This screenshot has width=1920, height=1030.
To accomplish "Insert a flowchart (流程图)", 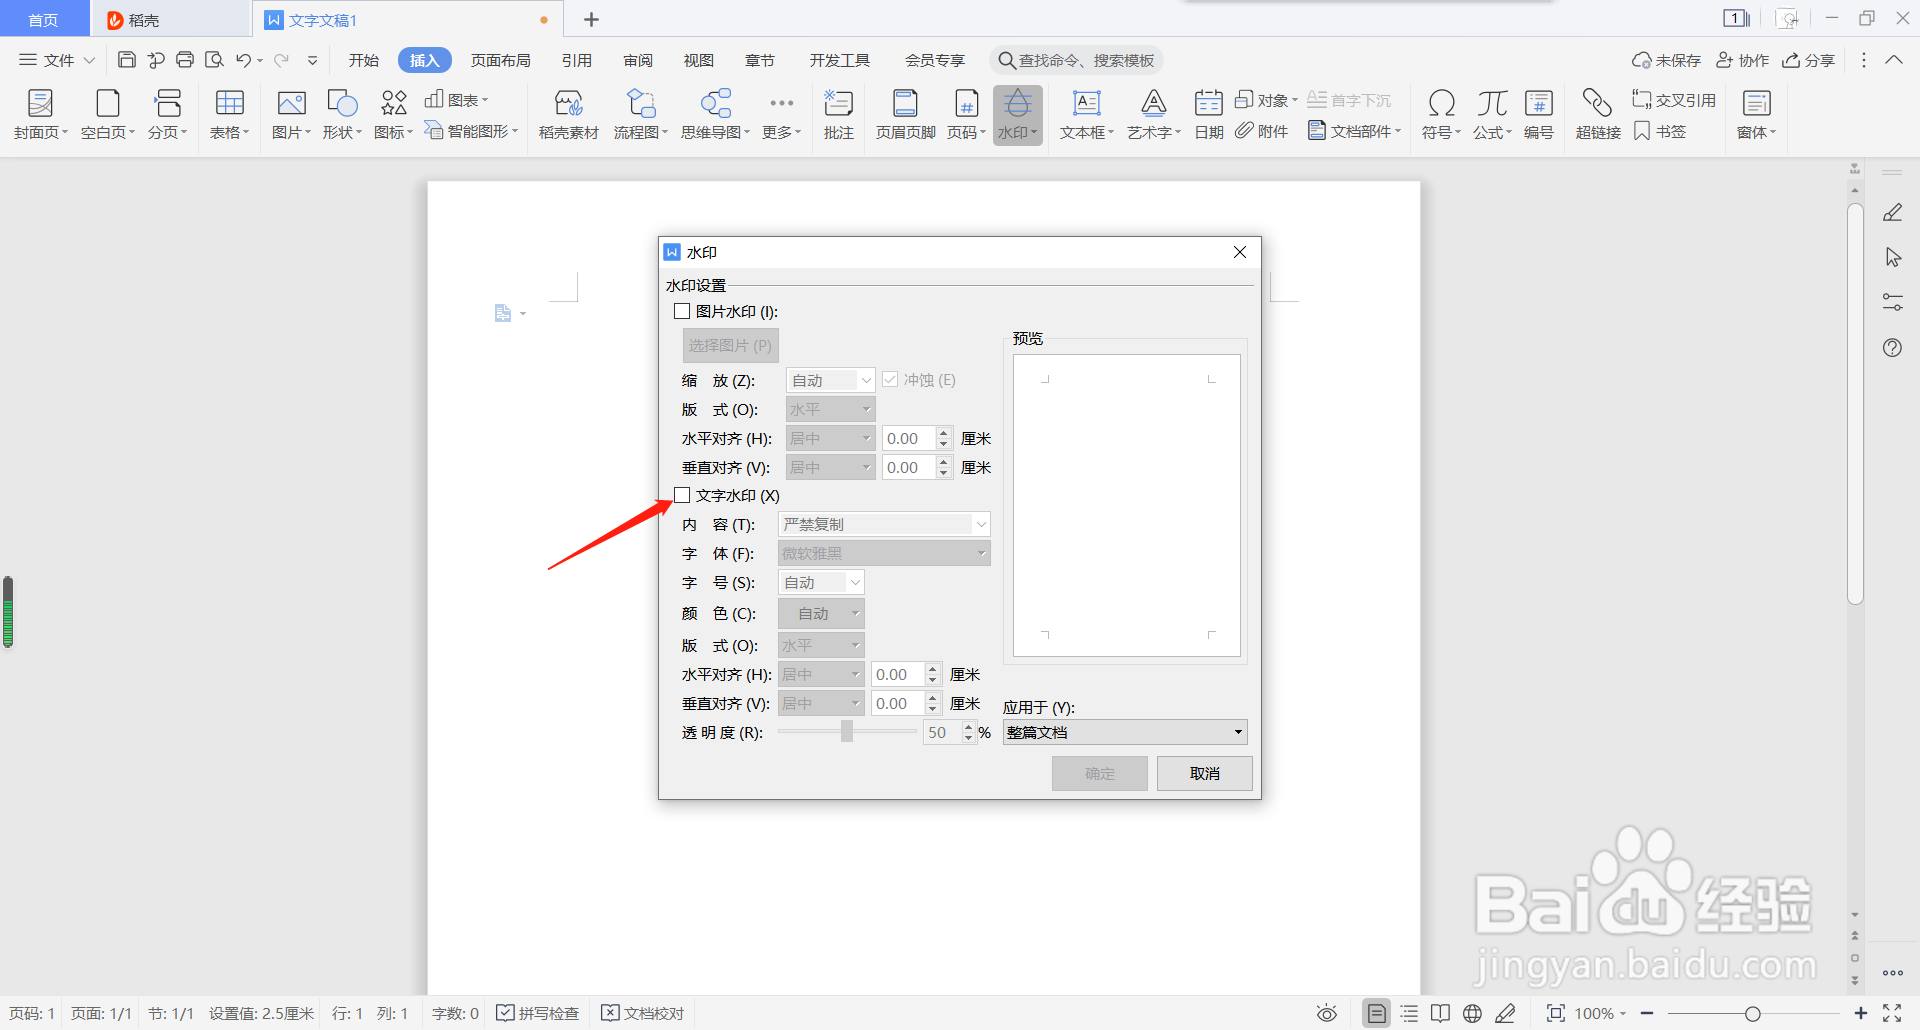I will pos(640,115).
